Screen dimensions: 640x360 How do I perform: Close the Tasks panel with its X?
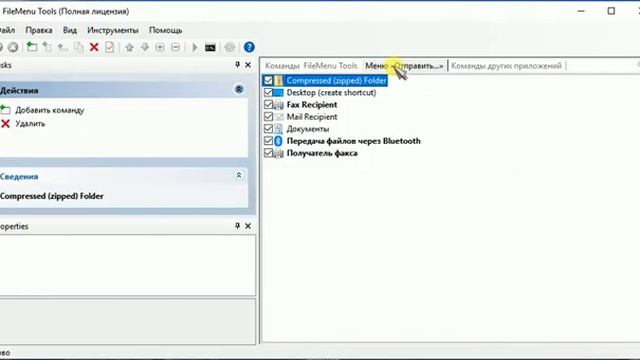tap(248, 64)
